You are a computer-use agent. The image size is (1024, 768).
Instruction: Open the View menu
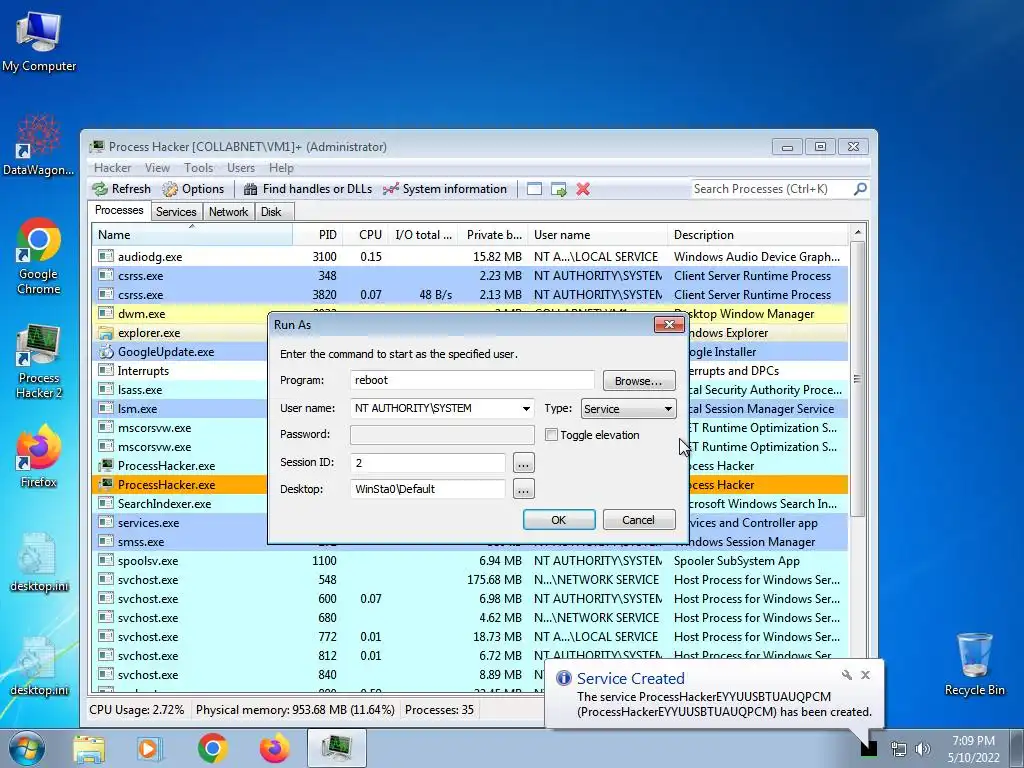pos(157,168)
